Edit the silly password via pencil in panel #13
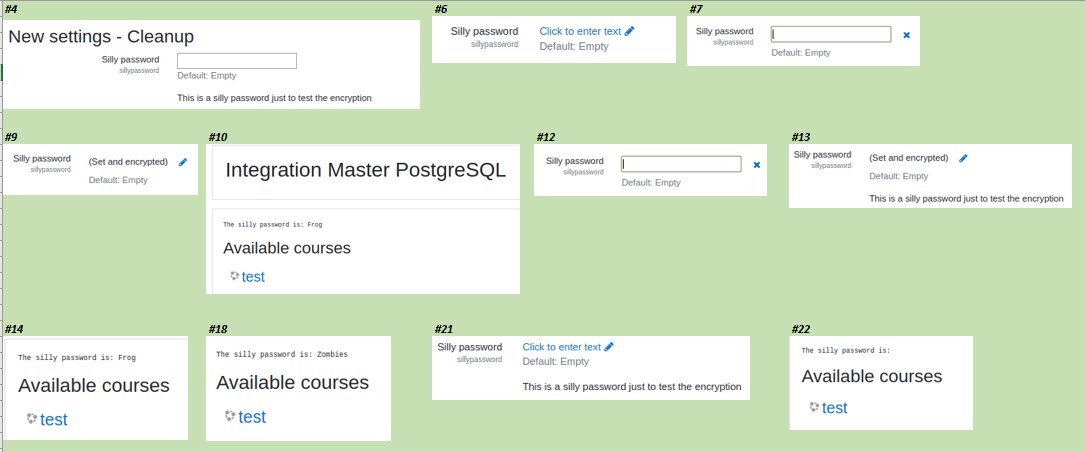1085x452 pixels. tap(963, 158)
